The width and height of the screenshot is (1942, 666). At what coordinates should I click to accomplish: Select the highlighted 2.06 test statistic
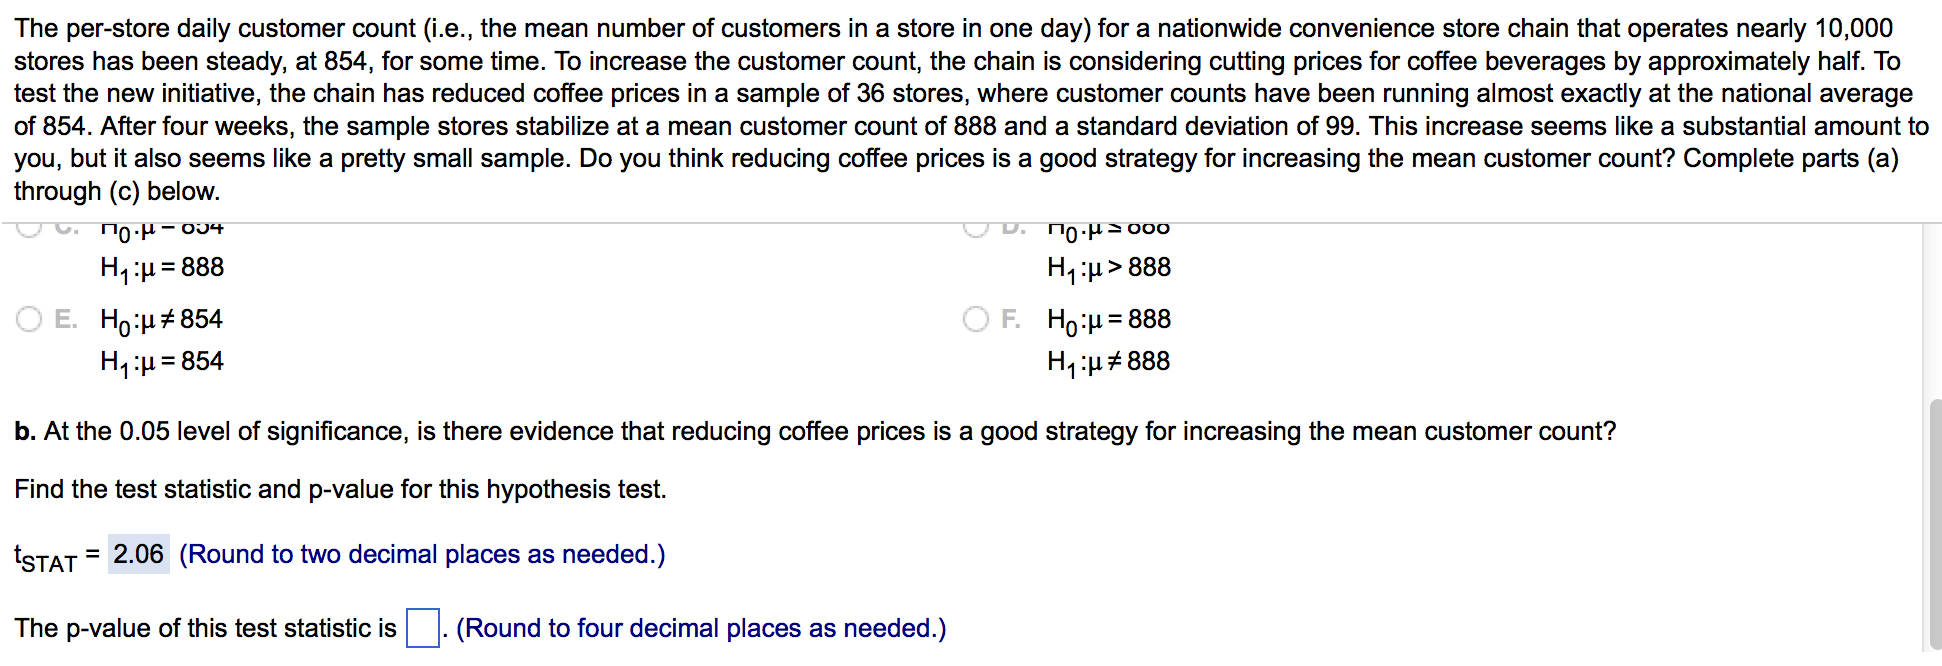tap(137, 553)
